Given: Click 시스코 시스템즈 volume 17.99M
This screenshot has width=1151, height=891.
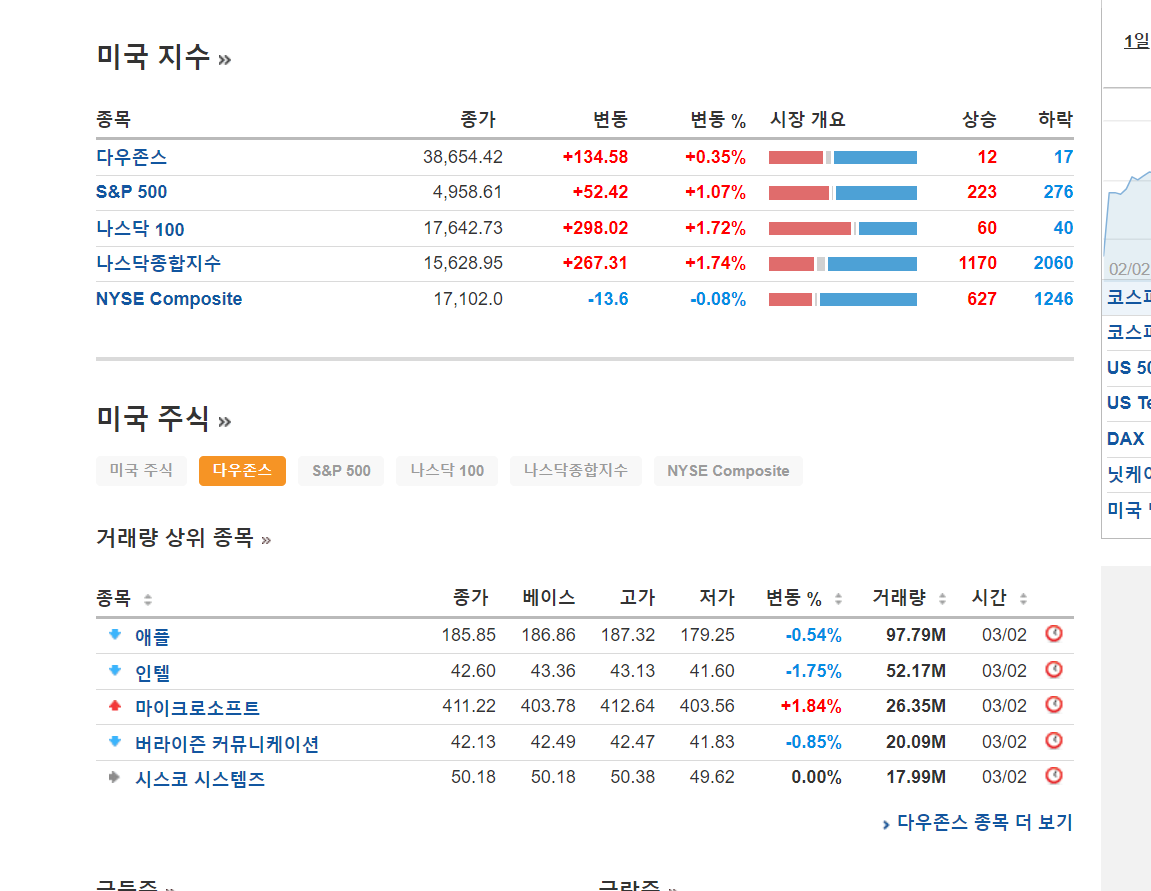Looking at the screenshot, I should 915,777.
